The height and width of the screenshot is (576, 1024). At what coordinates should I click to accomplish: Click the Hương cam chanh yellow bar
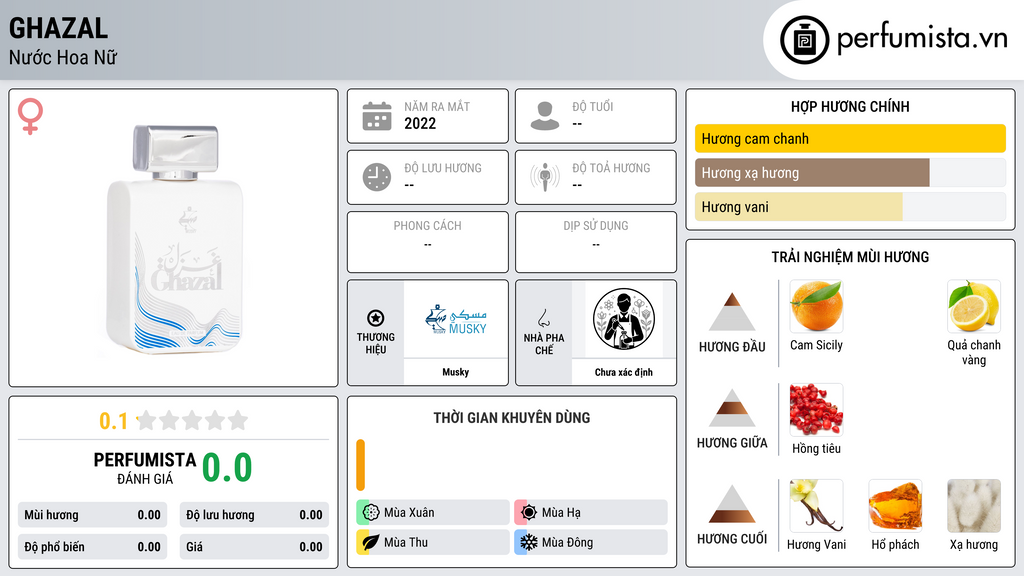click(850, 138)
